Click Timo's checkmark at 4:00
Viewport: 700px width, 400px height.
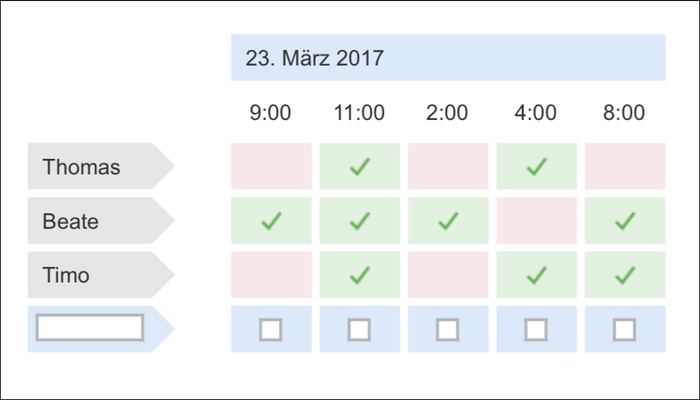coord(537,274)
